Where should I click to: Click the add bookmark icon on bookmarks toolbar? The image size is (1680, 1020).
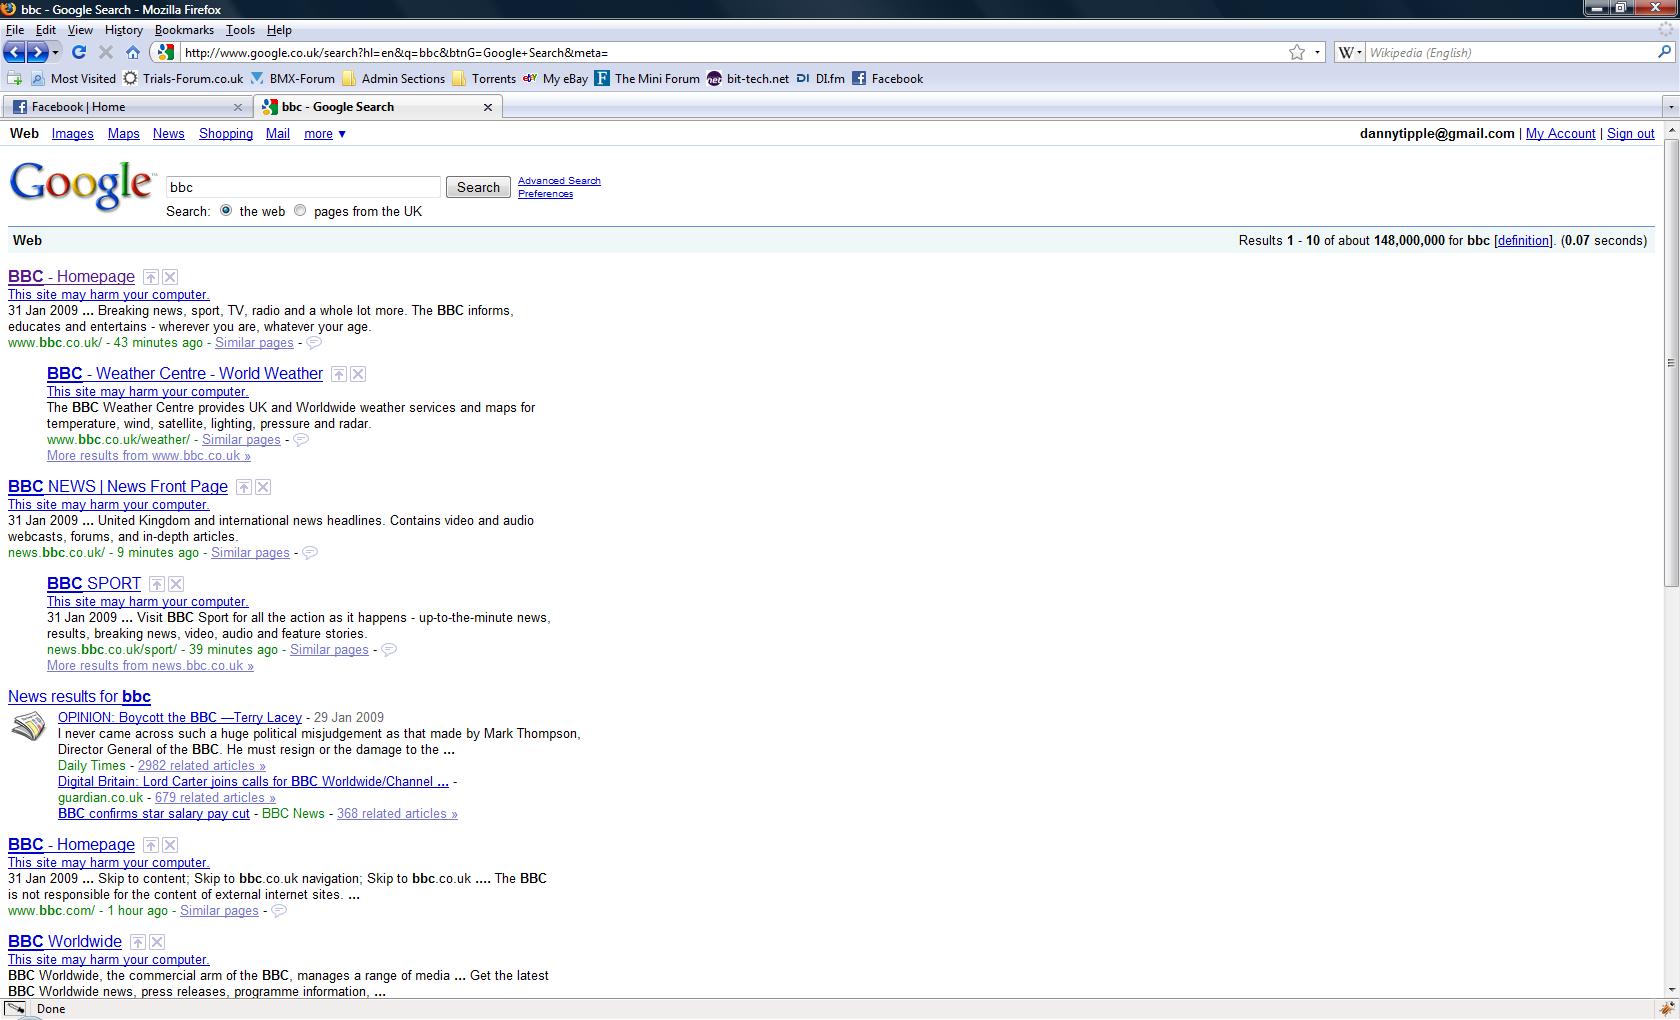(14, 78)
